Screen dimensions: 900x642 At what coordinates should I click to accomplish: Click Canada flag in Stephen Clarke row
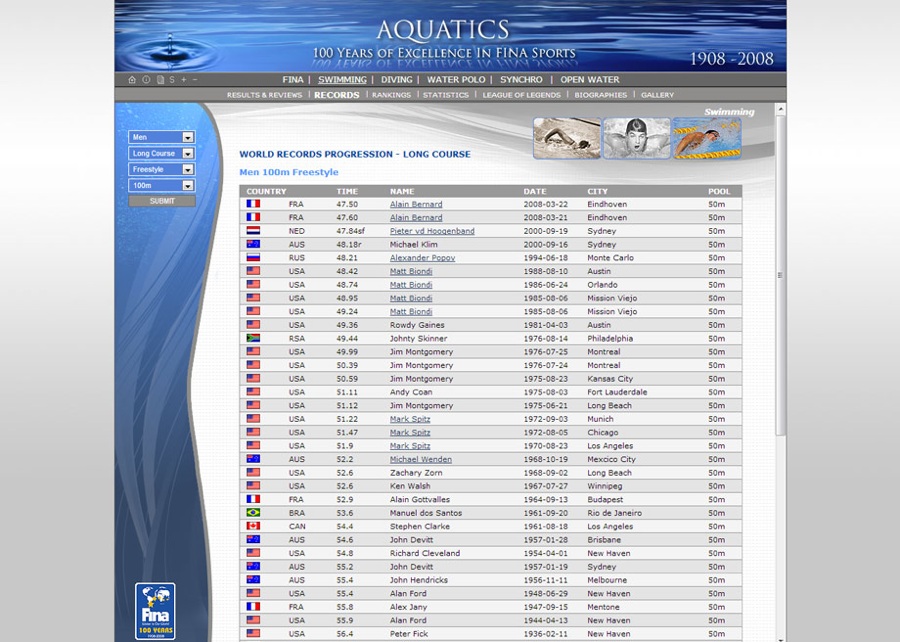point(253,526)
